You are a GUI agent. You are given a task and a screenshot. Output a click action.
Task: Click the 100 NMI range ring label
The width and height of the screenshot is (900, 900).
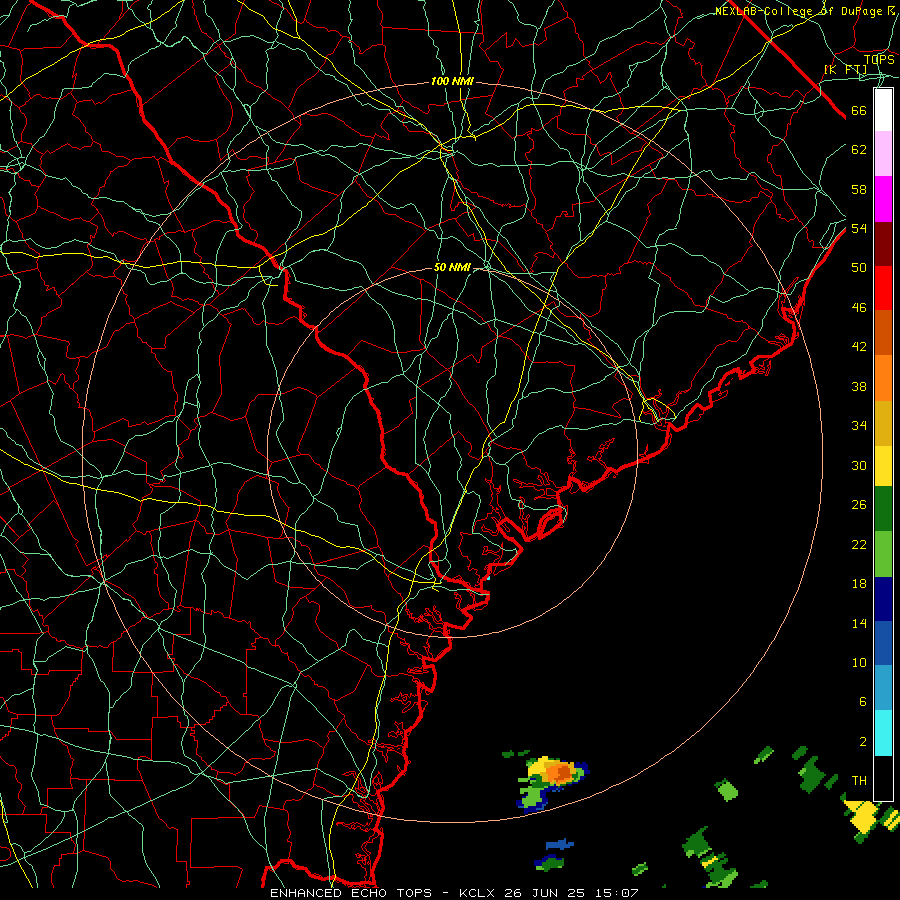point(452,82)
